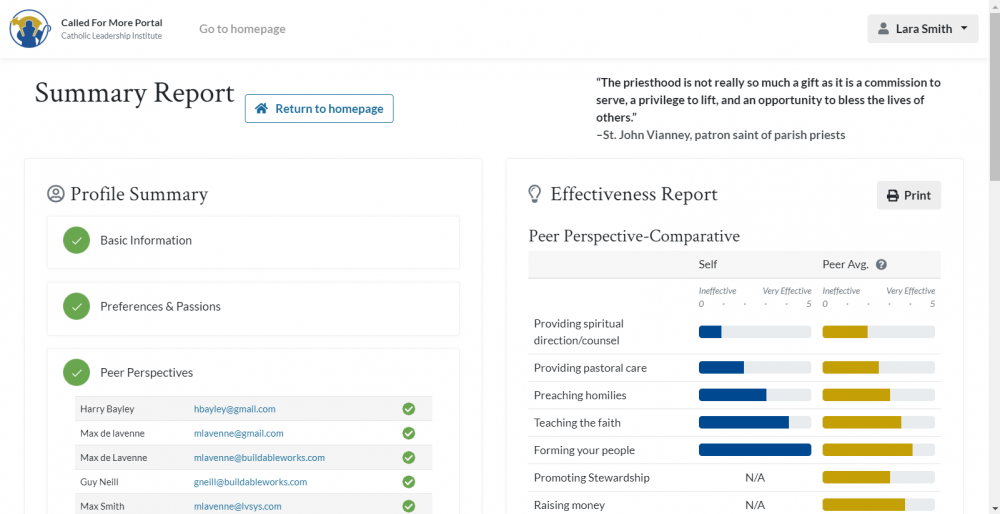The image size is (1000, 514).
Task: Click Peer Avg. bar for Raising money
Action: coord(879,504)
